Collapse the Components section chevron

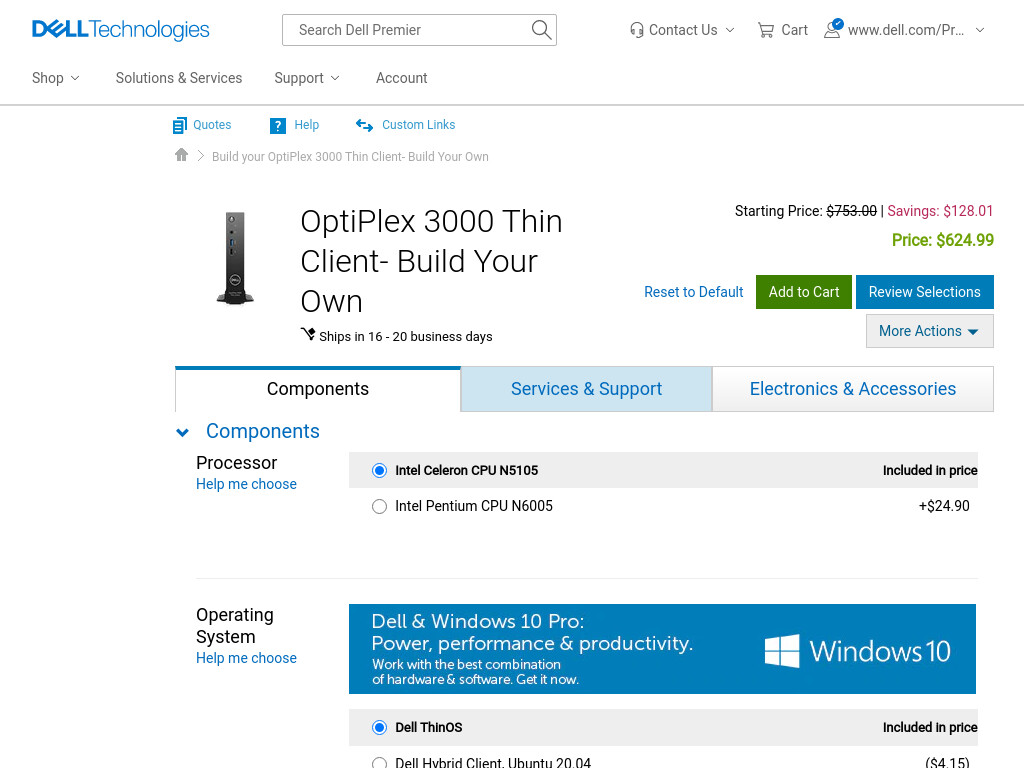click(x=183, y=432)
